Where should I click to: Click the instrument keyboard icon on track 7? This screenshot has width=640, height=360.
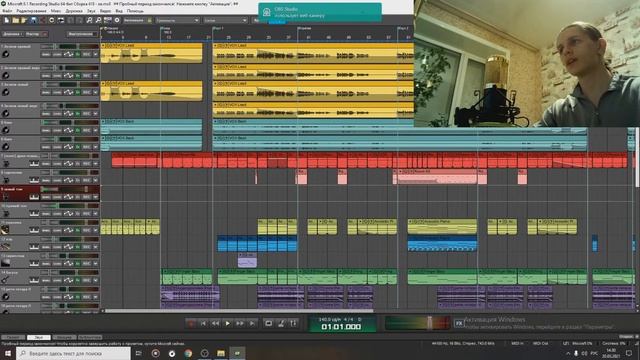pos(34,164)
